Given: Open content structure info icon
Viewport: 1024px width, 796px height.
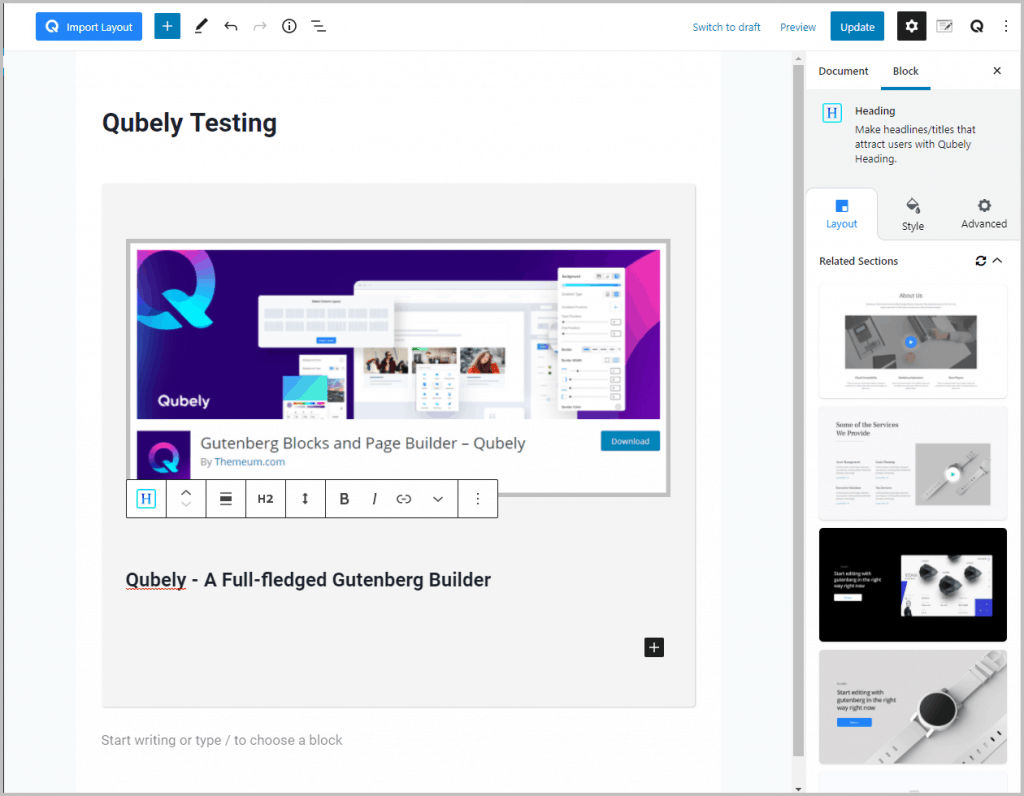Looking at the screenshot, I should 289,26.
